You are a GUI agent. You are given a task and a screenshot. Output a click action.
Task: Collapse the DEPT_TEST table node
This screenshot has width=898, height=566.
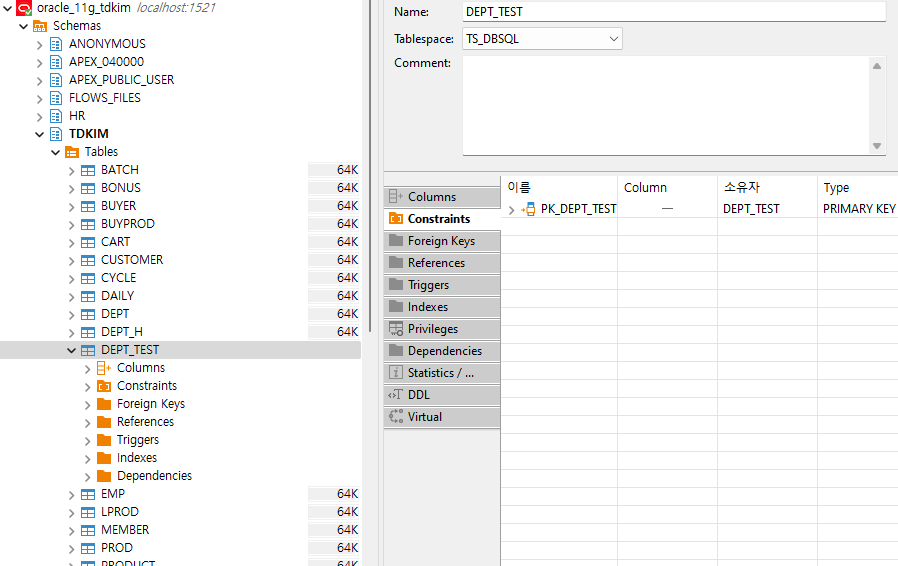tap(72, 350)
